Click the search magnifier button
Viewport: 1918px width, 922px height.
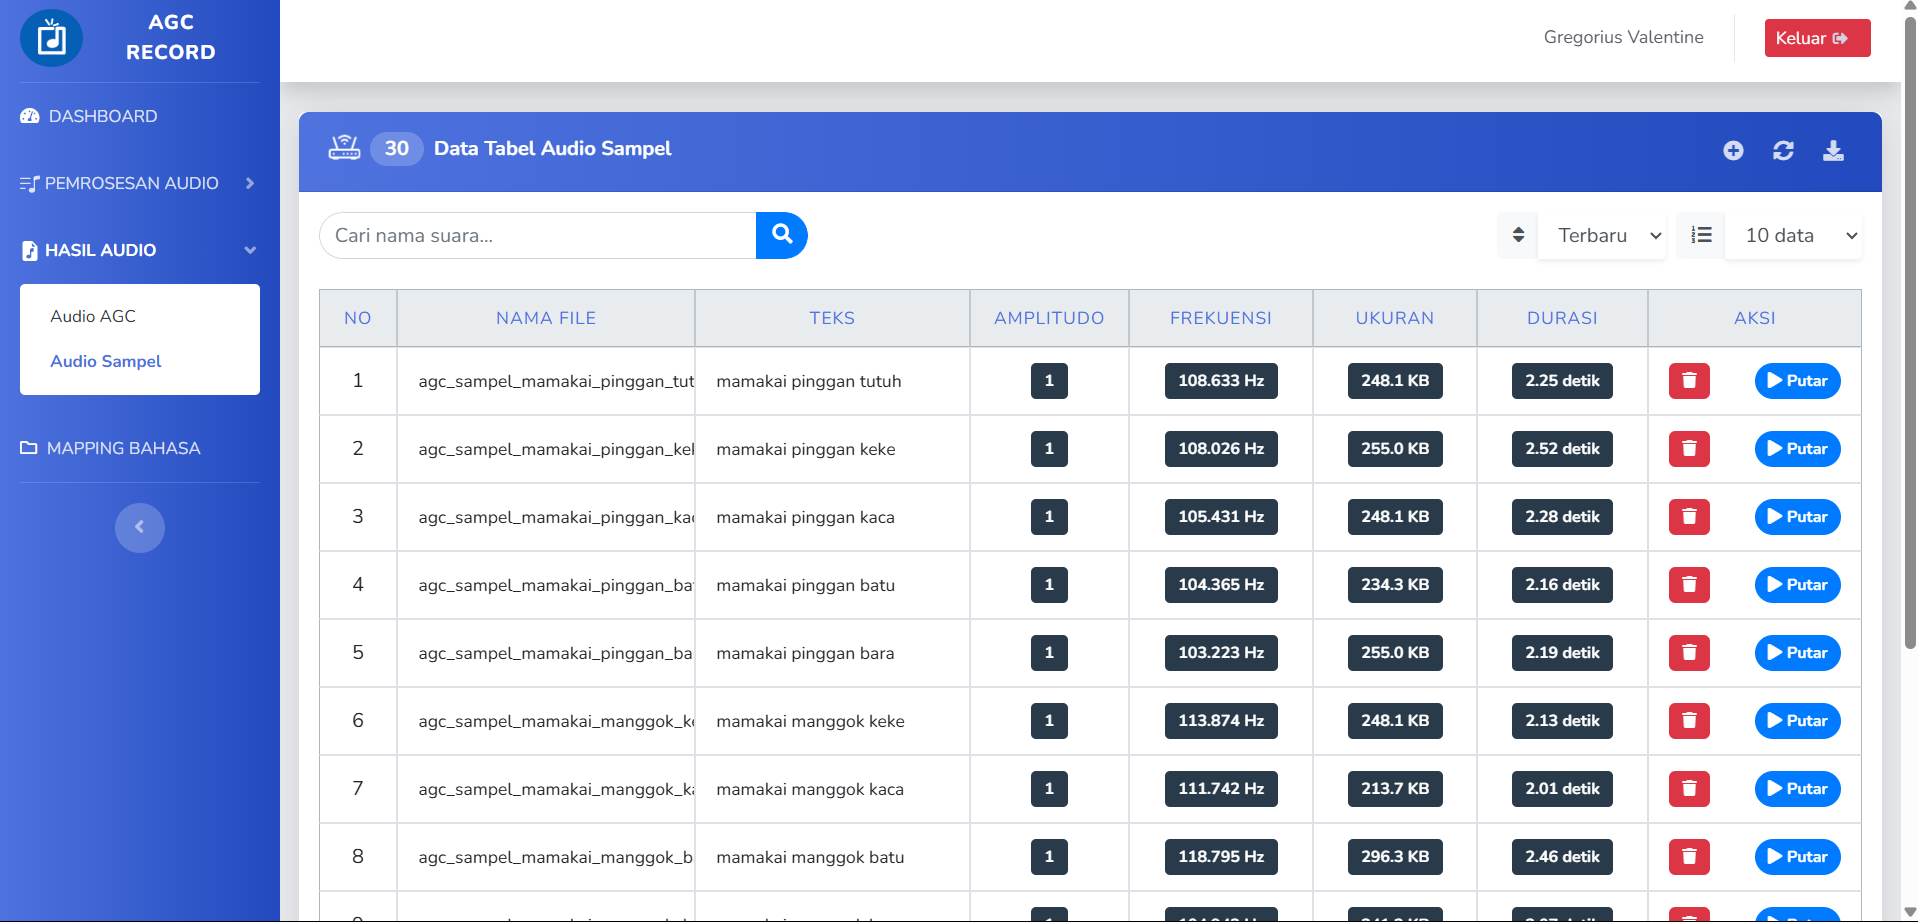click(782, 235)
